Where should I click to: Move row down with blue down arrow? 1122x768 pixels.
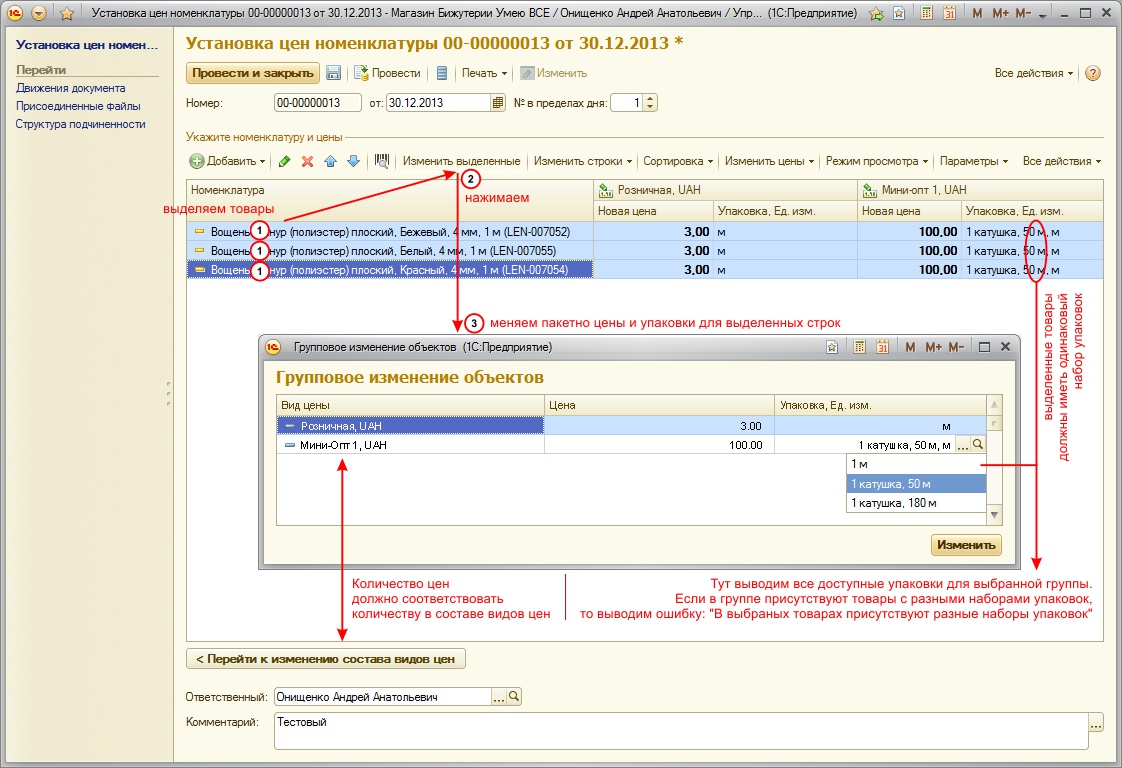pyautogui.click(x=352, y=161)
